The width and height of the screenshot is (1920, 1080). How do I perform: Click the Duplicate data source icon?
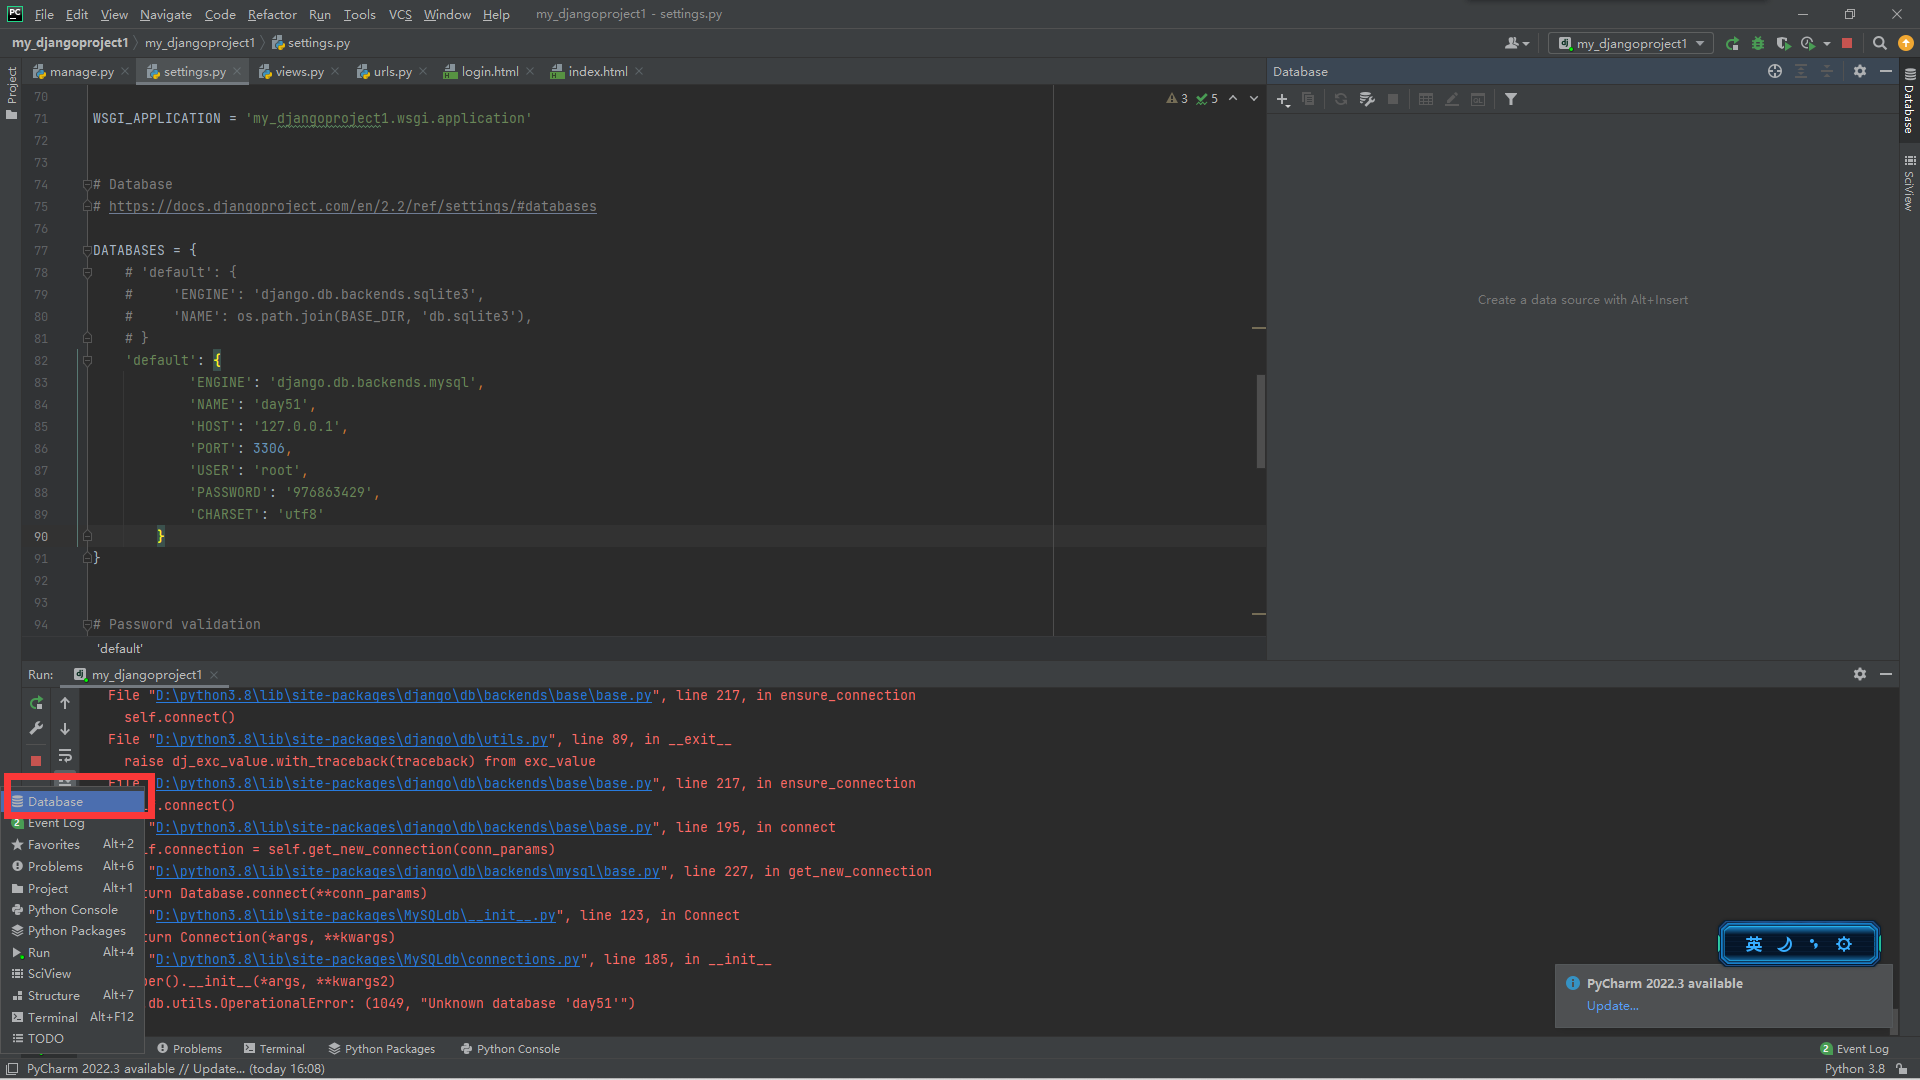(1308, 99)
